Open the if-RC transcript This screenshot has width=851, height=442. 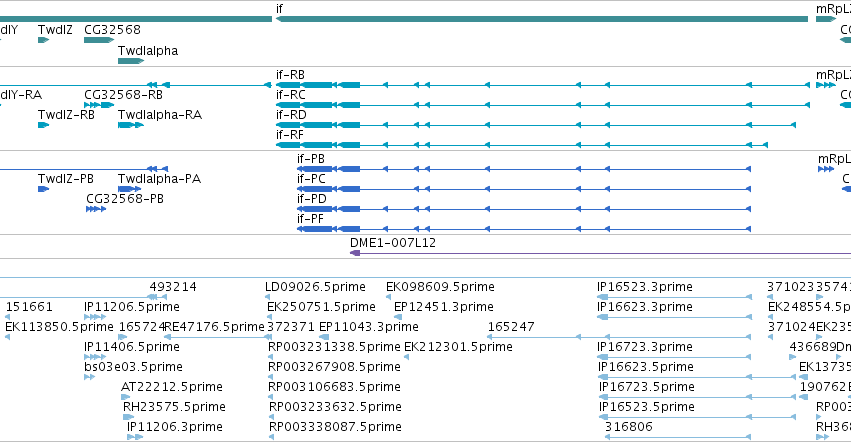coord(543,105)
